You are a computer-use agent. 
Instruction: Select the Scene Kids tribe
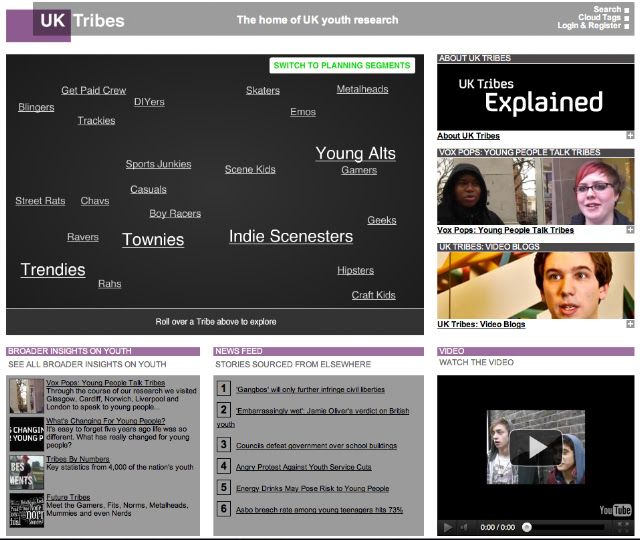click(x=250, y=169)
